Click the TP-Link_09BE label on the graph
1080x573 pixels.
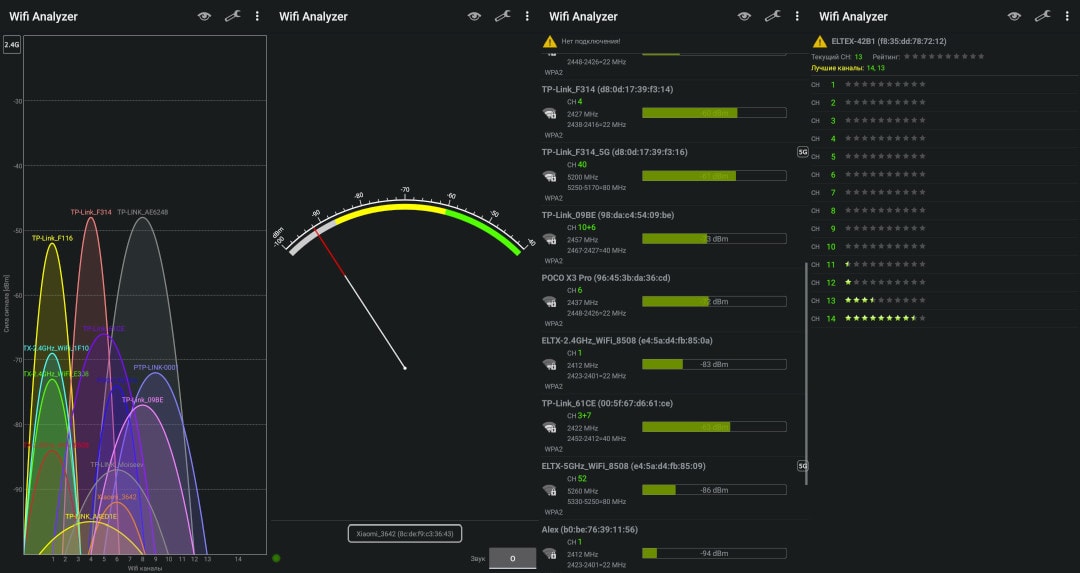point(143,400)
